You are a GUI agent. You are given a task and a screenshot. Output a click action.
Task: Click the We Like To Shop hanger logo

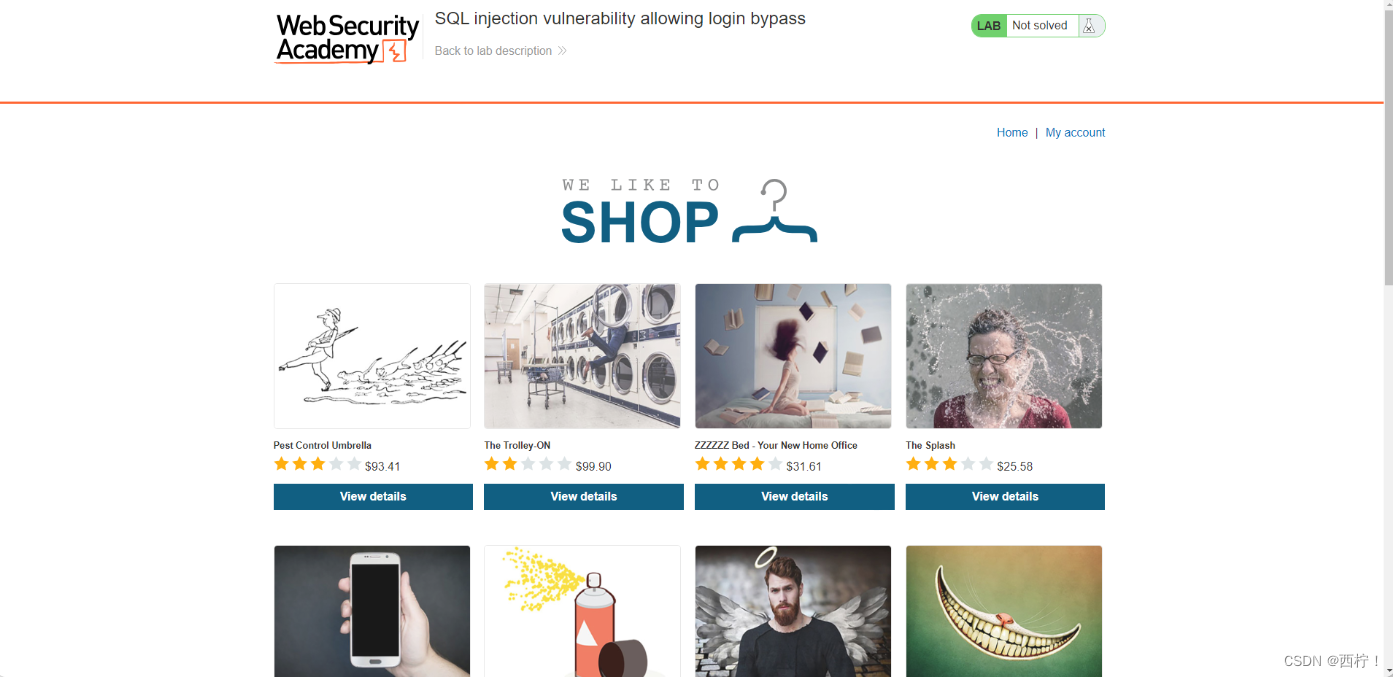[689, 212]
